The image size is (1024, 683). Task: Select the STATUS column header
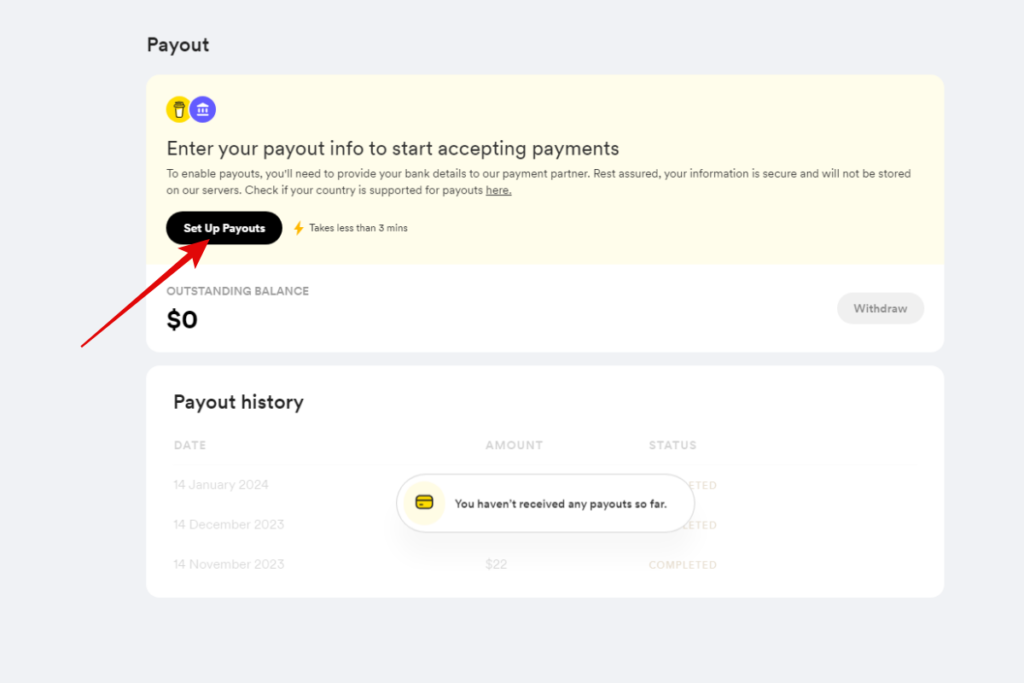point(672,445)
